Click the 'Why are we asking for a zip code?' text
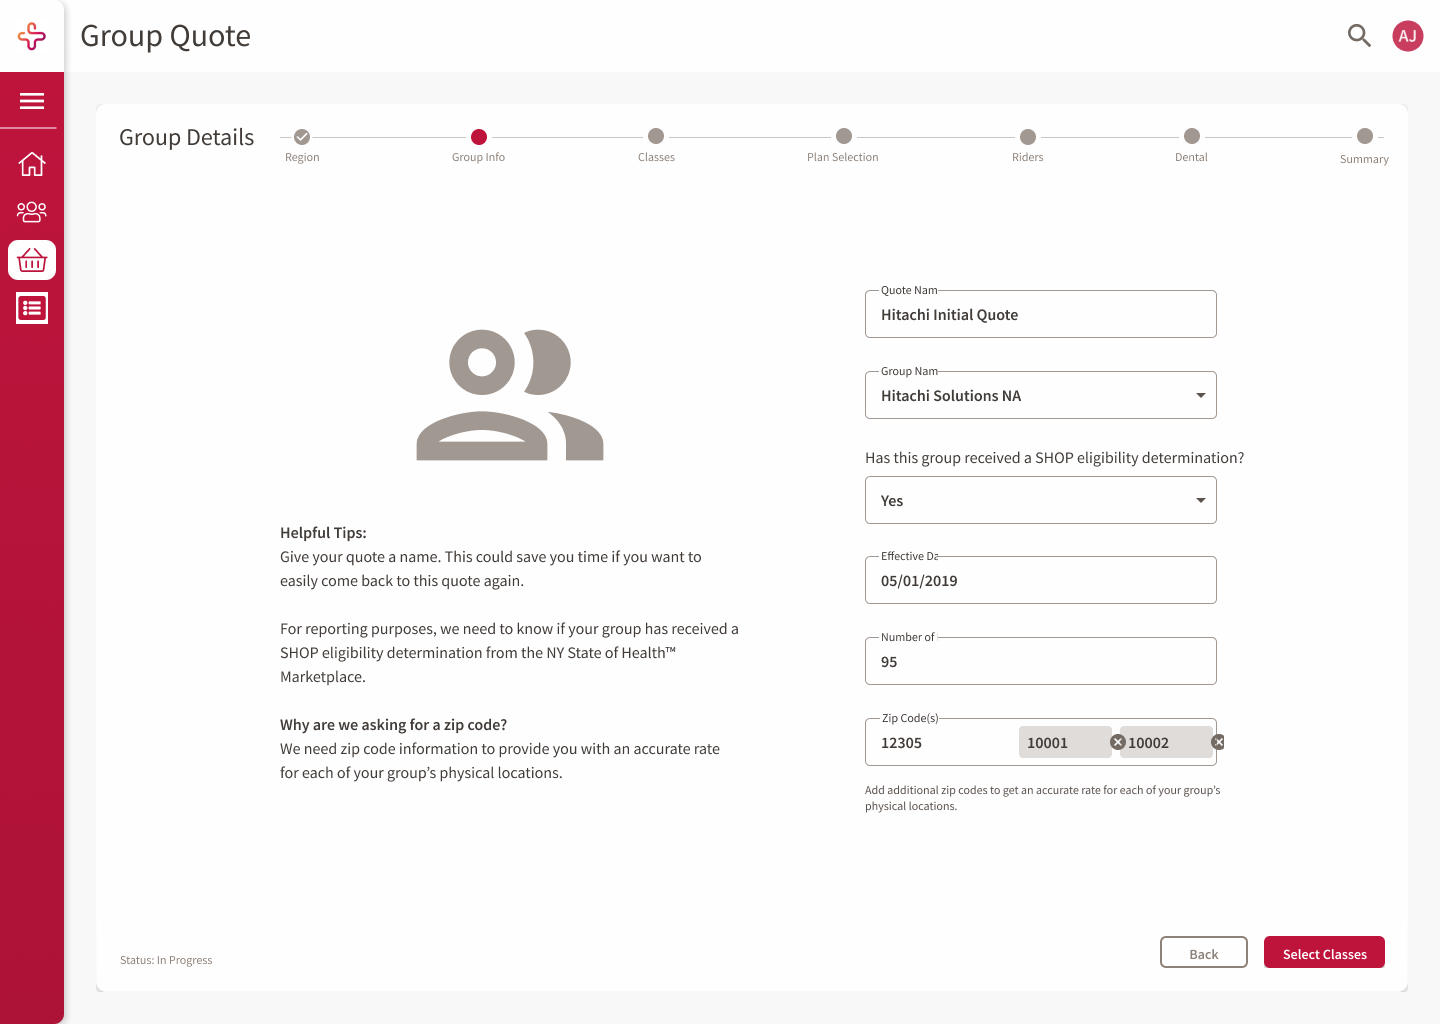1440x1024 pixels. [394, 725]
